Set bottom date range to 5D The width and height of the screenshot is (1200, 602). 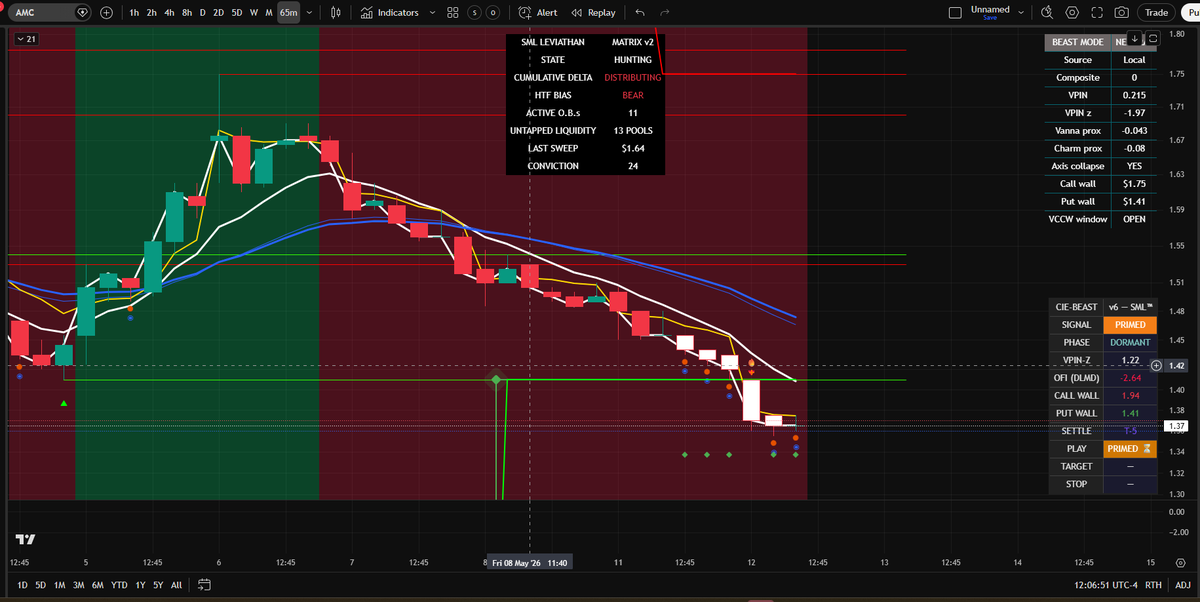coord(40,584)
